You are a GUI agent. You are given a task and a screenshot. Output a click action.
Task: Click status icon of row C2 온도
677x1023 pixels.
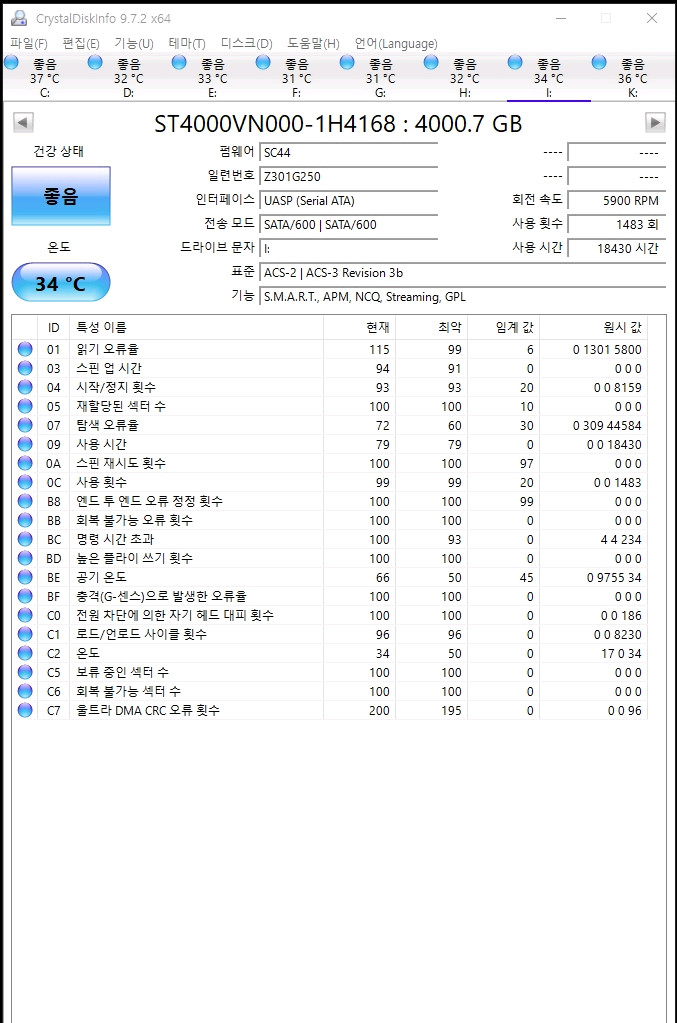[x=25, y=652]
